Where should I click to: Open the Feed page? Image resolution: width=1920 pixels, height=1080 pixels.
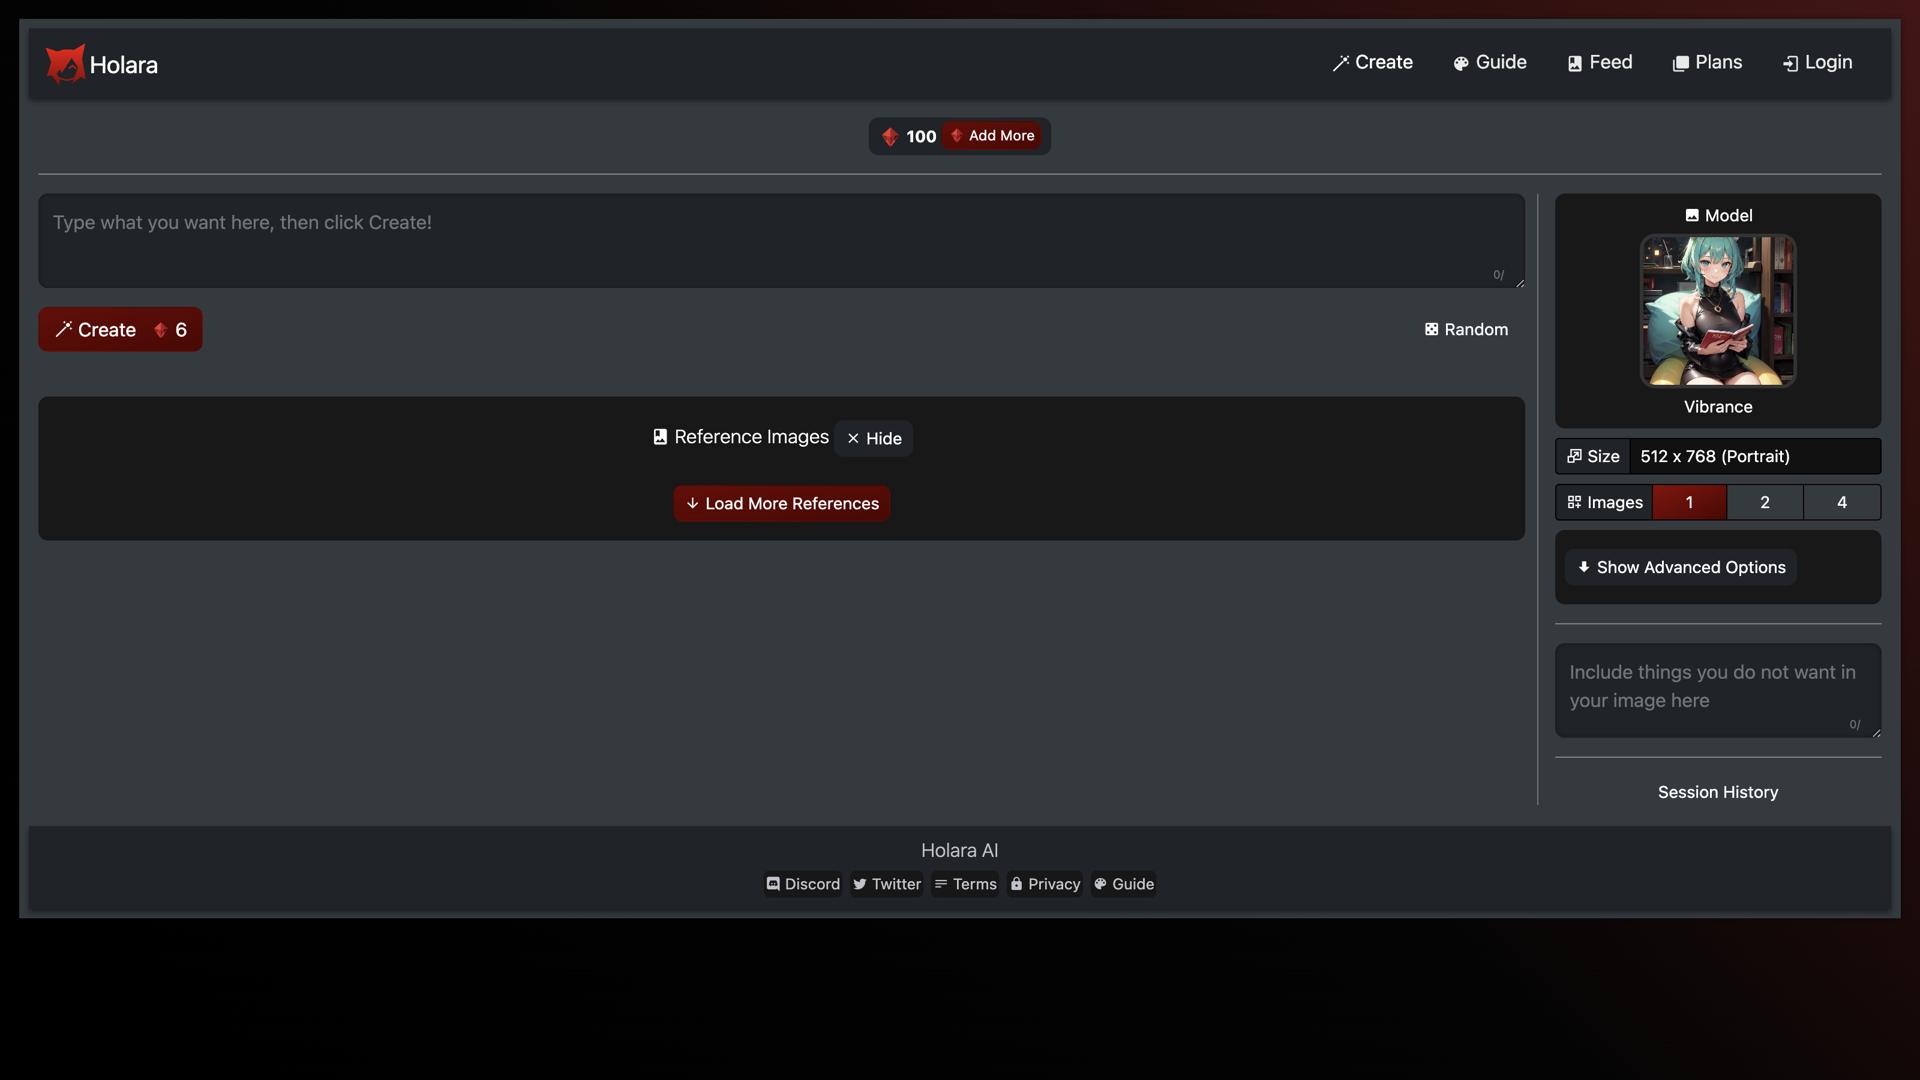click(x=1598, y=62)
